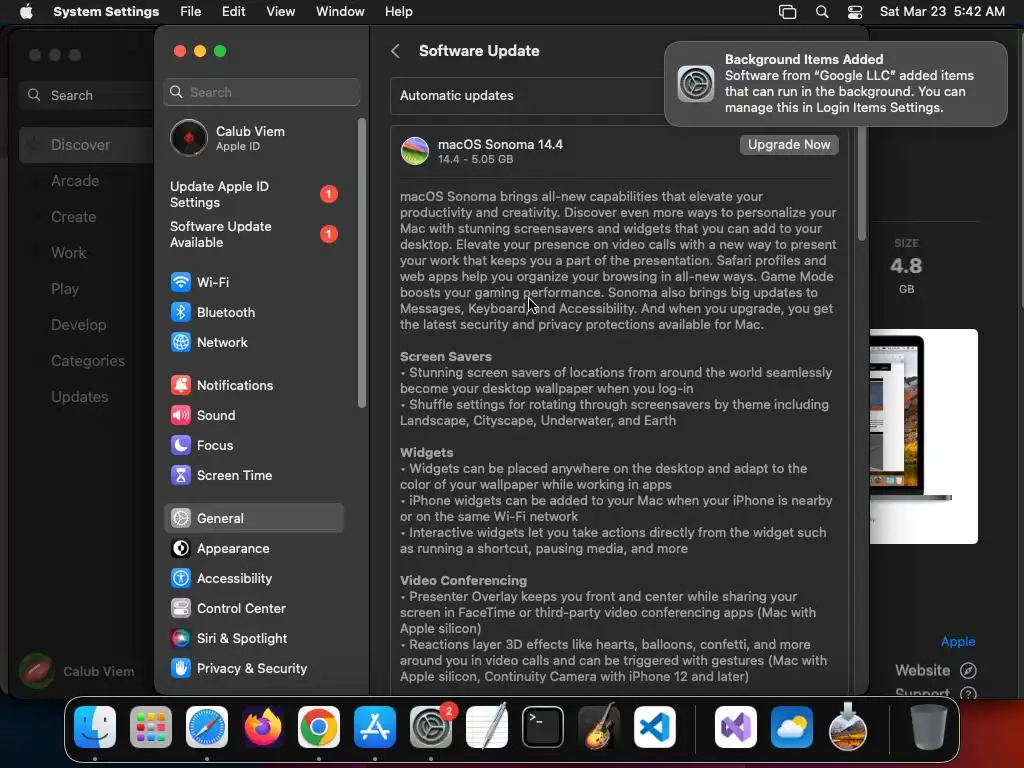1024x768 pixels.
Task: Select Create in App Store sidebar
Action: [x=73, y=217]
